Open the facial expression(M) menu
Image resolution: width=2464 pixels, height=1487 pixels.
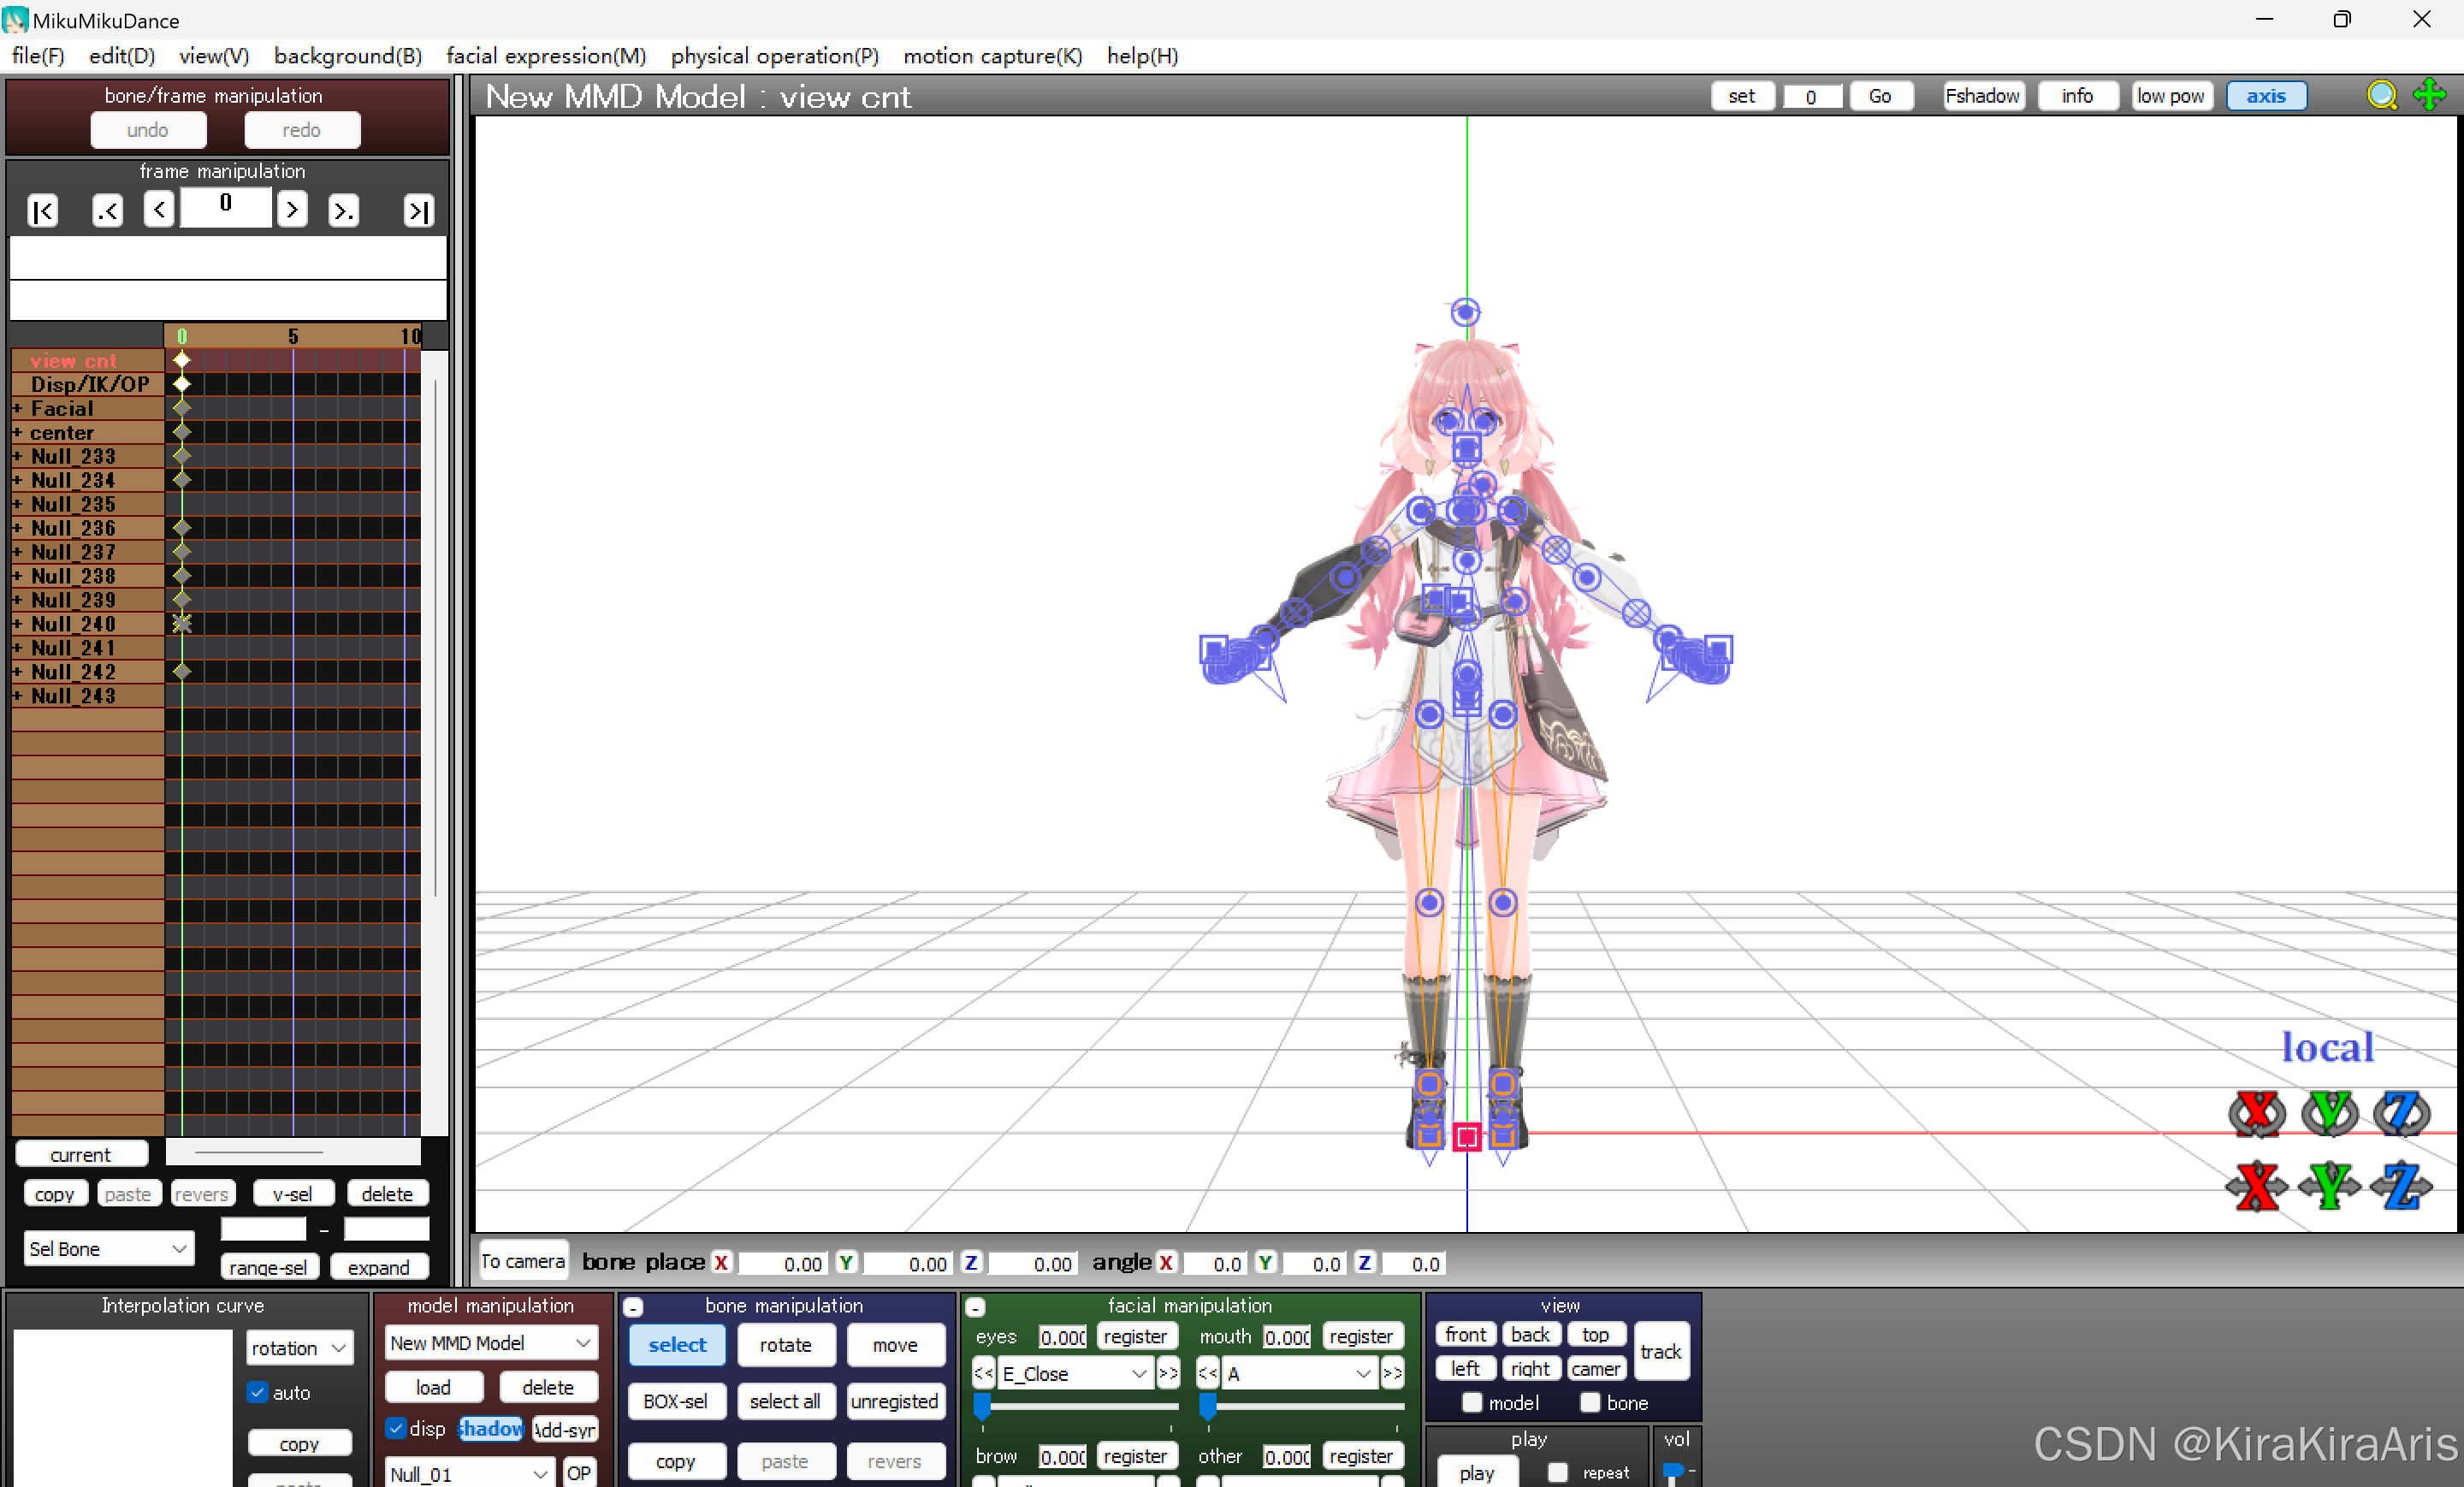tap(546, 56)
